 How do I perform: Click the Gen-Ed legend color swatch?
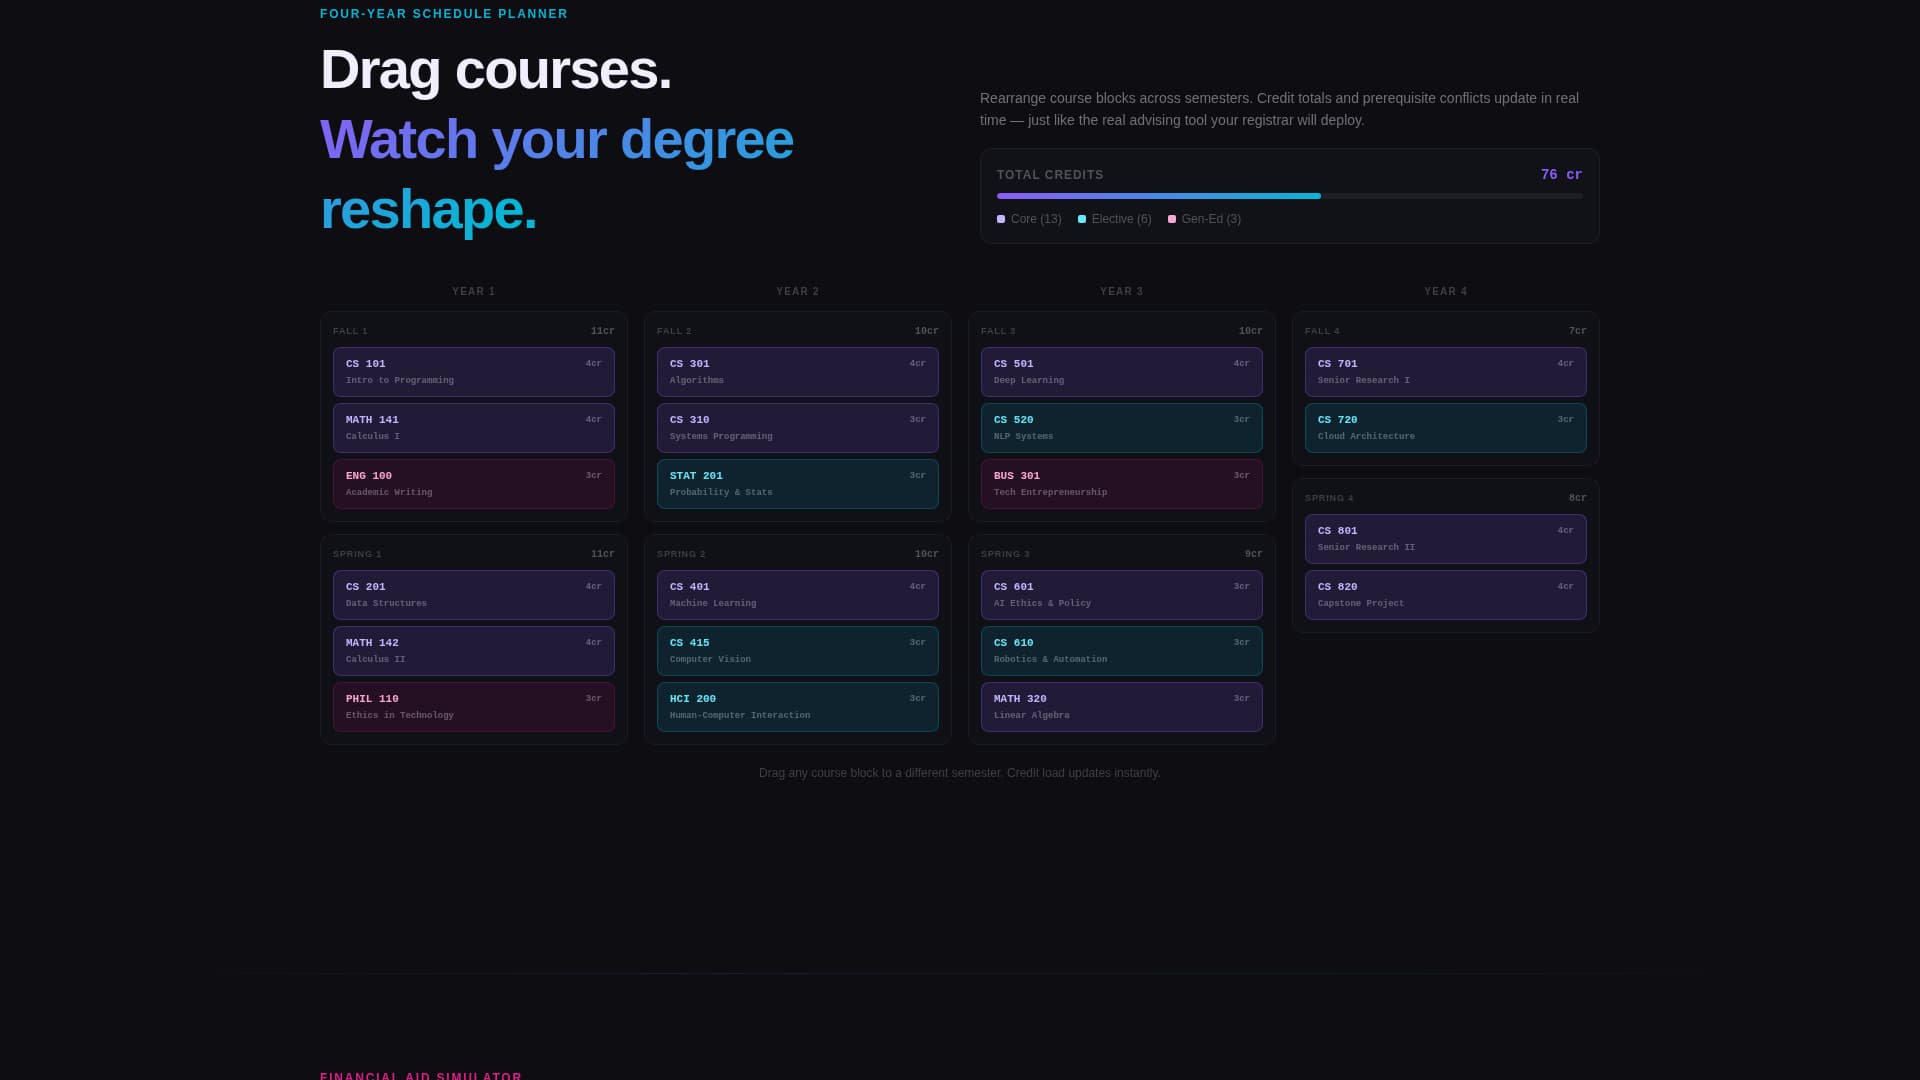pos(1172,219)
